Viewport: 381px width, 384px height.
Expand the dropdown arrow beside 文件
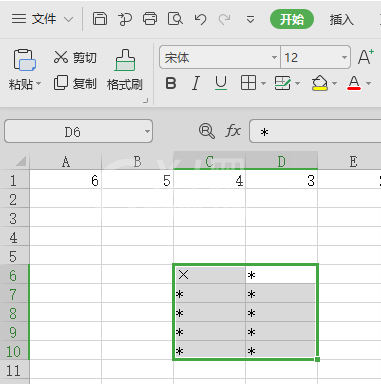click(68, 19)
